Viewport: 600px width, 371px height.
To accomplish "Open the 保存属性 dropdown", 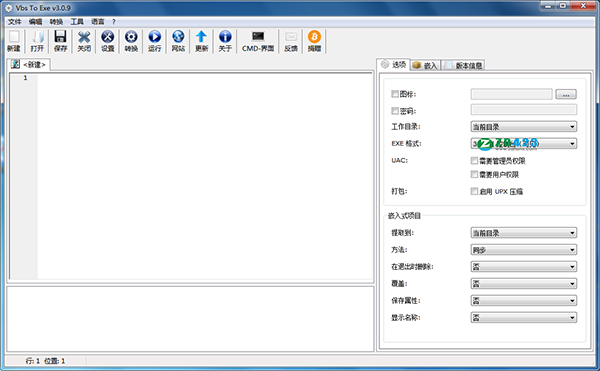I will [x=523, y=301].
